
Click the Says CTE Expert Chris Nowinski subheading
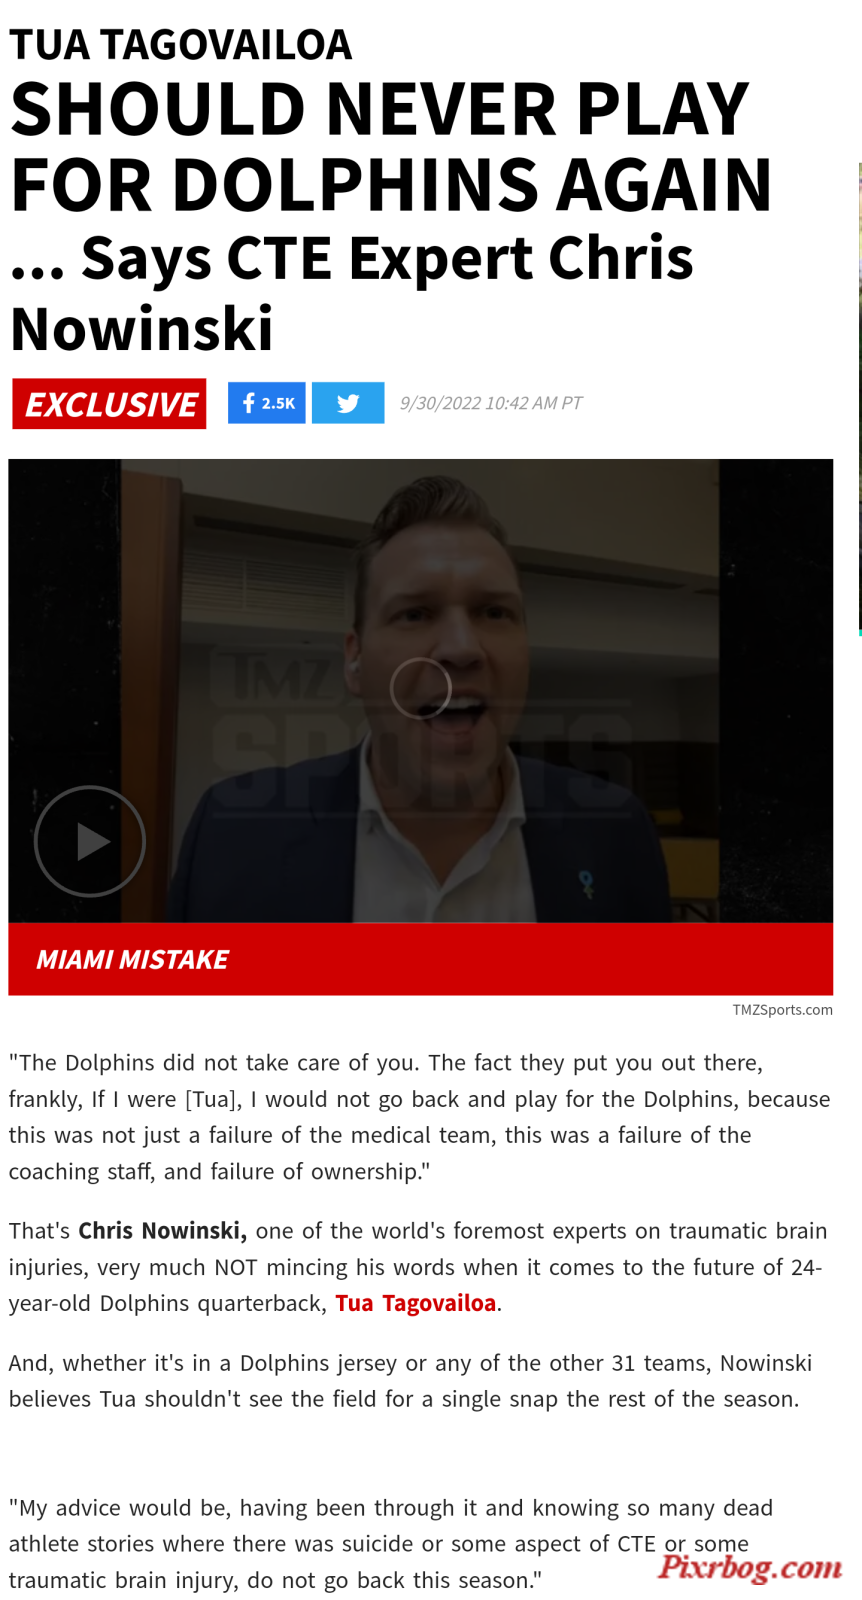[352, 294]
